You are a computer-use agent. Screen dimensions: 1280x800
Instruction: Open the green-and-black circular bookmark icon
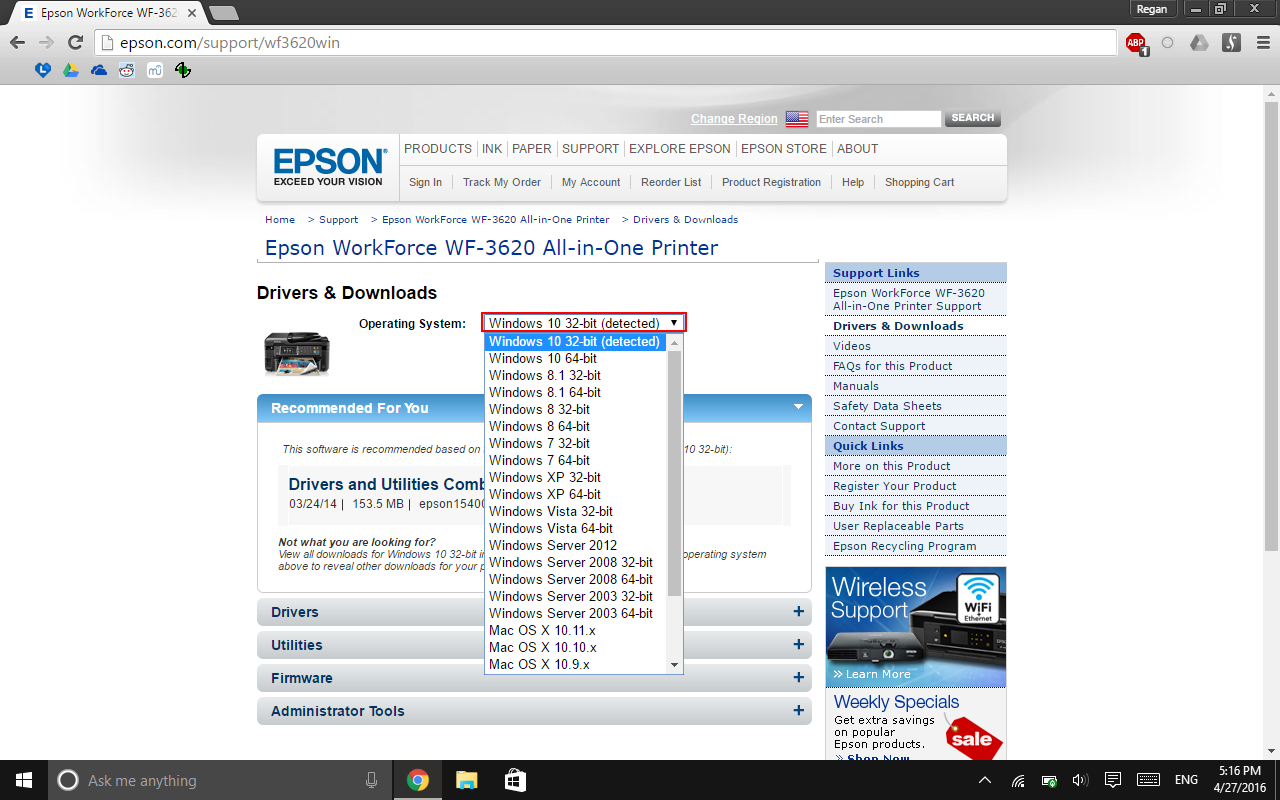(x=183, y=70)
